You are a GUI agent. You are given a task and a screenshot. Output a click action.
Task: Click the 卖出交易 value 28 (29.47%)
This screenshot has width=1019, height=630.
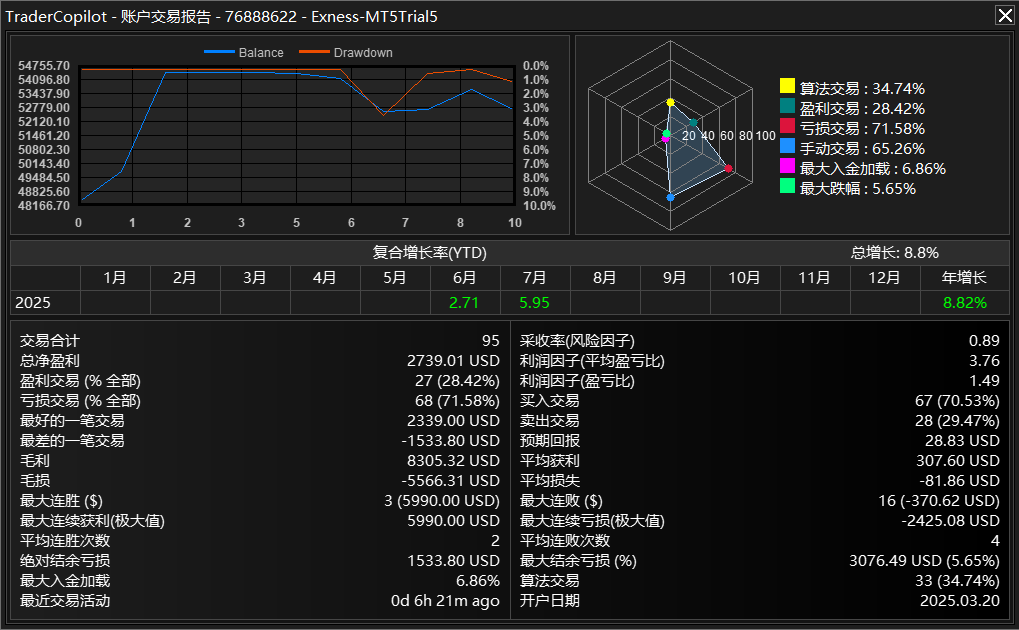957,421
